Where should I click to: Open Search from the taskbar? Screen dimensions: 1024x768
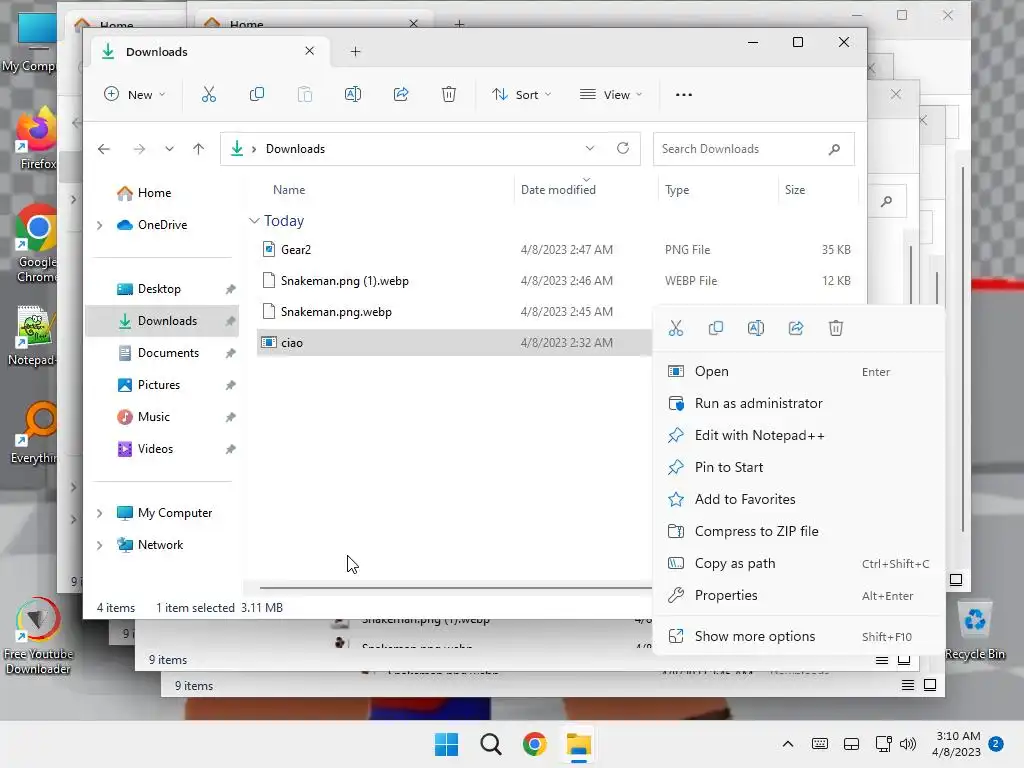(x=490, y=744)
